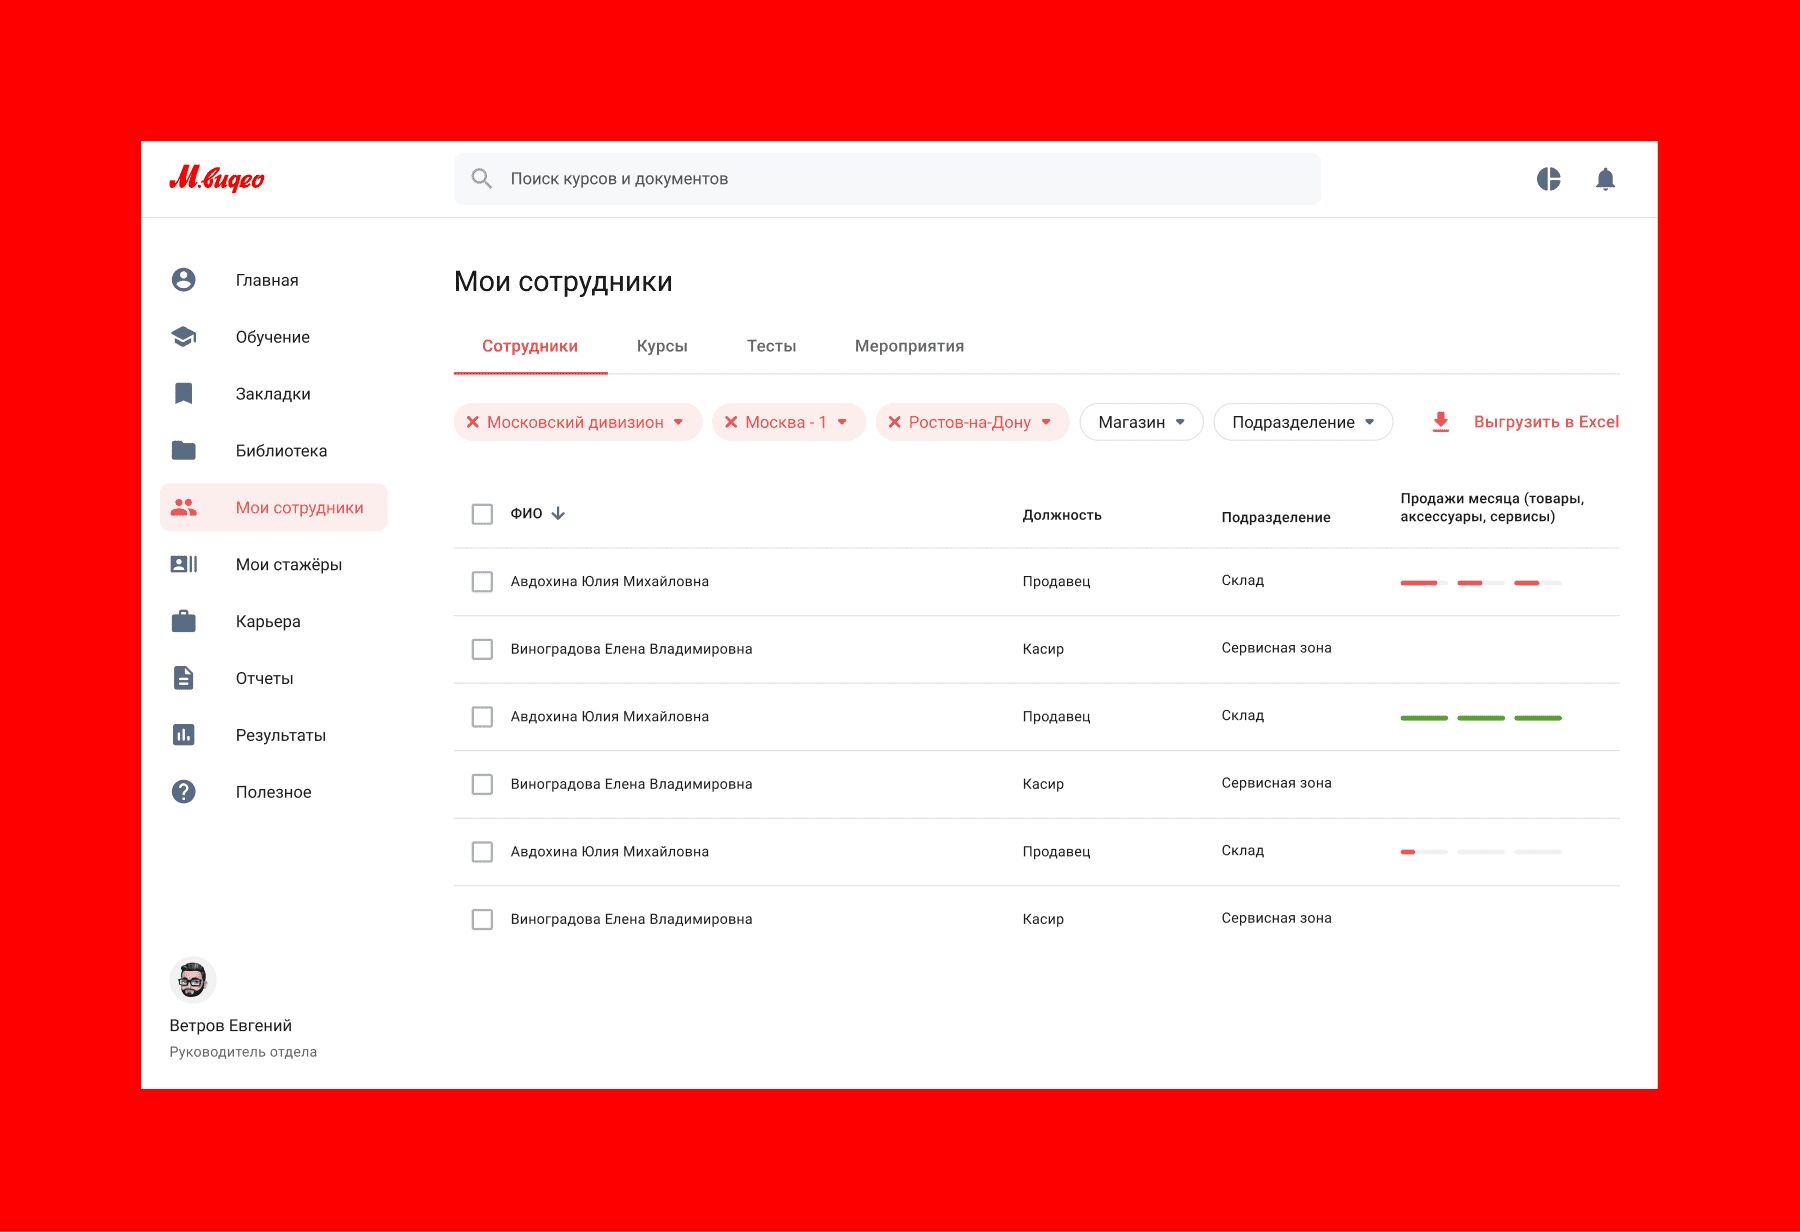Expand the Магазин dropdown filter
This screenshot has width=1800, height=1232.
[1141, 422]
